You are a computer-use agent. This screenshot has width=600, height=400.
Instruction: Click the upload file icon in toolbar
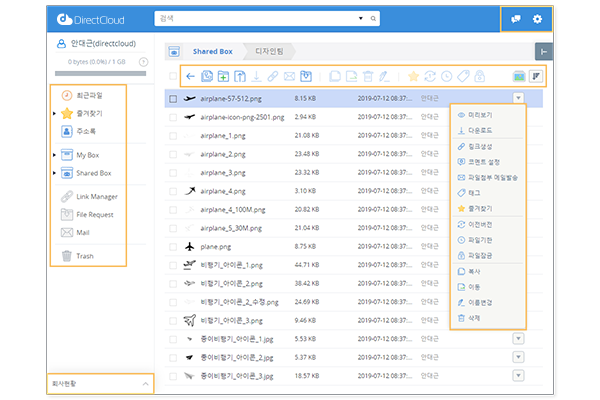pos(240,76)
